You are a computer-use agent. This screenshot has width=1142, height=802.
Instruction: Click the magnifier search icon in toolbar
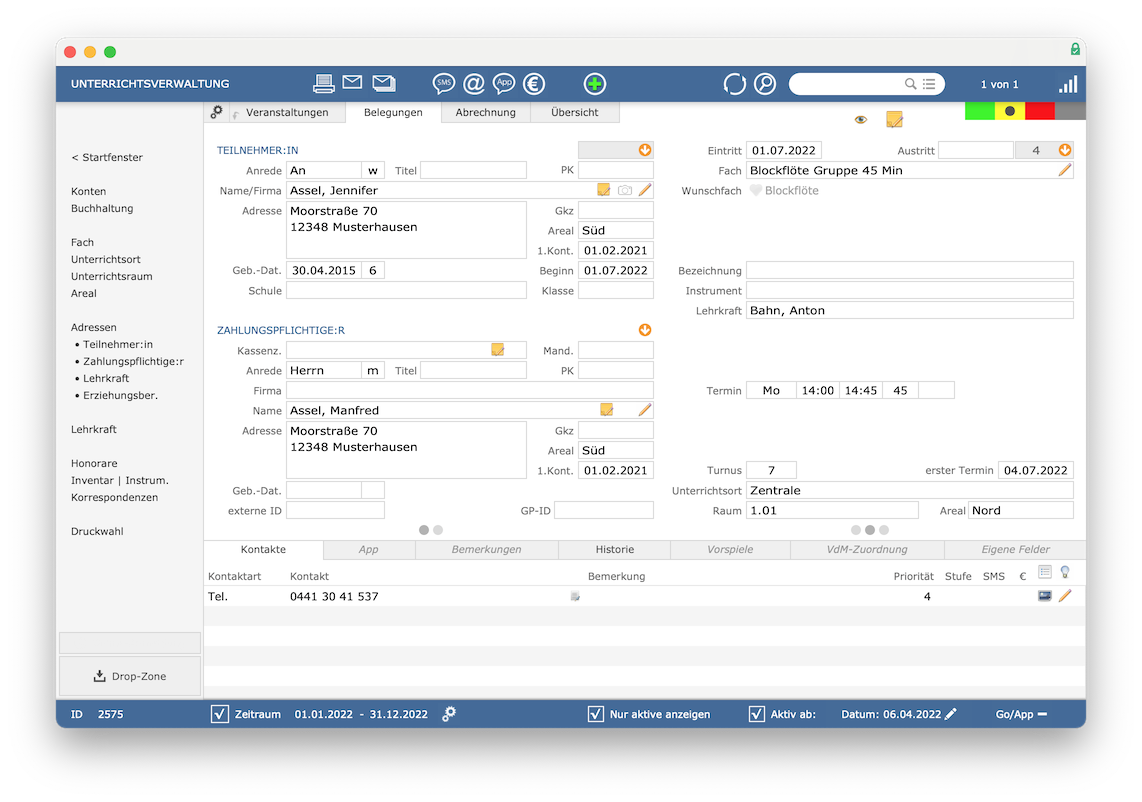[x=765, y=84]
